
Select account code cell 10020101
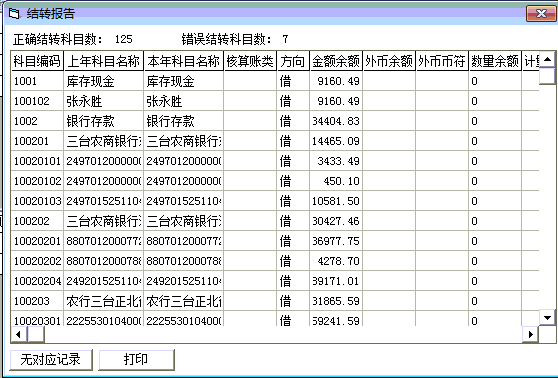tap(37, 161)
